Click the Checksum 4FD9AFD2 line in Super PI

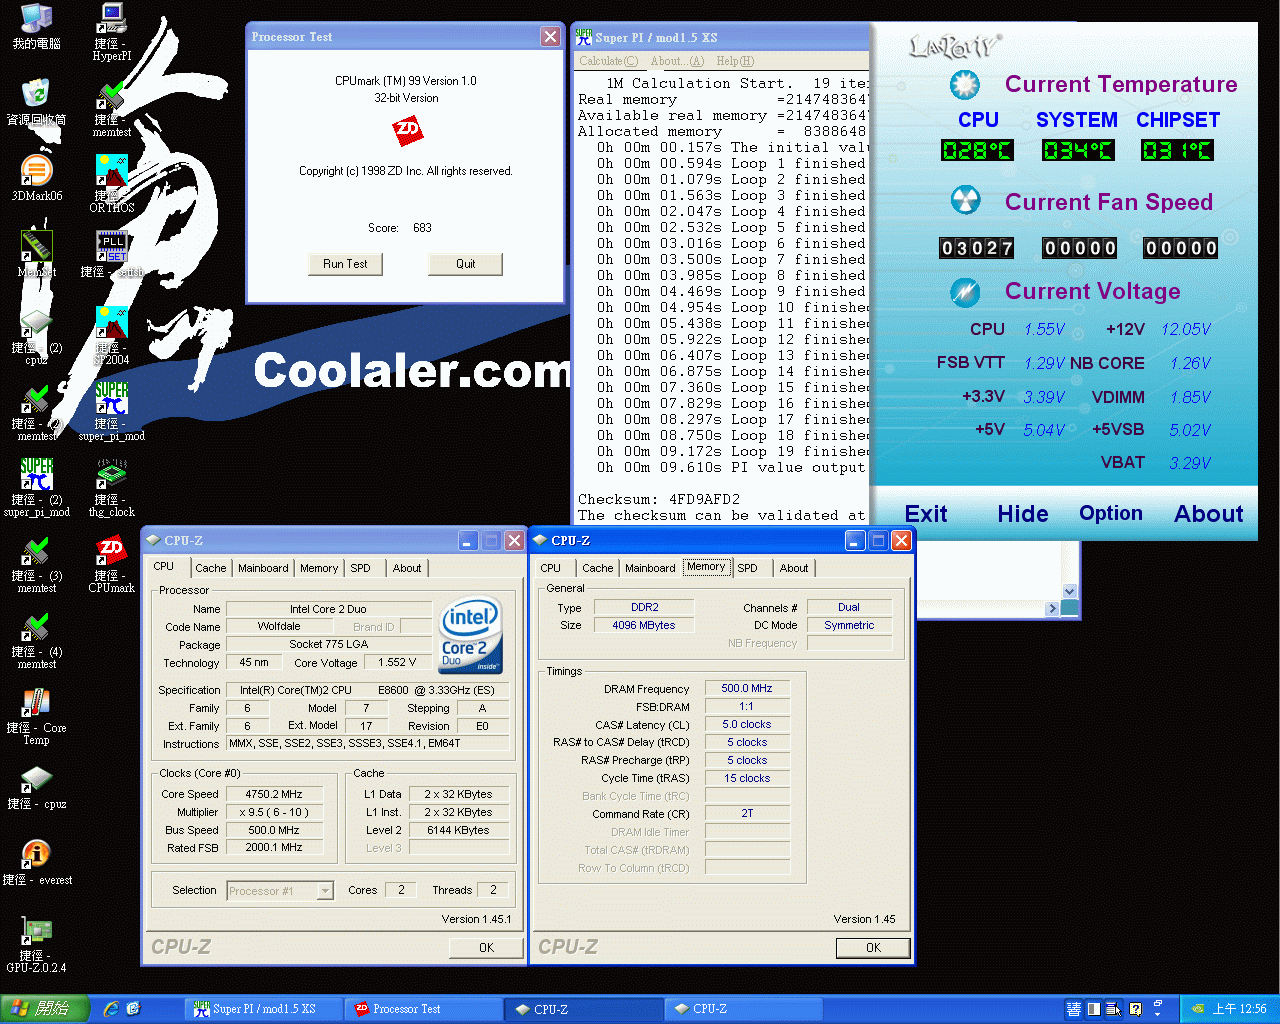tap(659, 499)
